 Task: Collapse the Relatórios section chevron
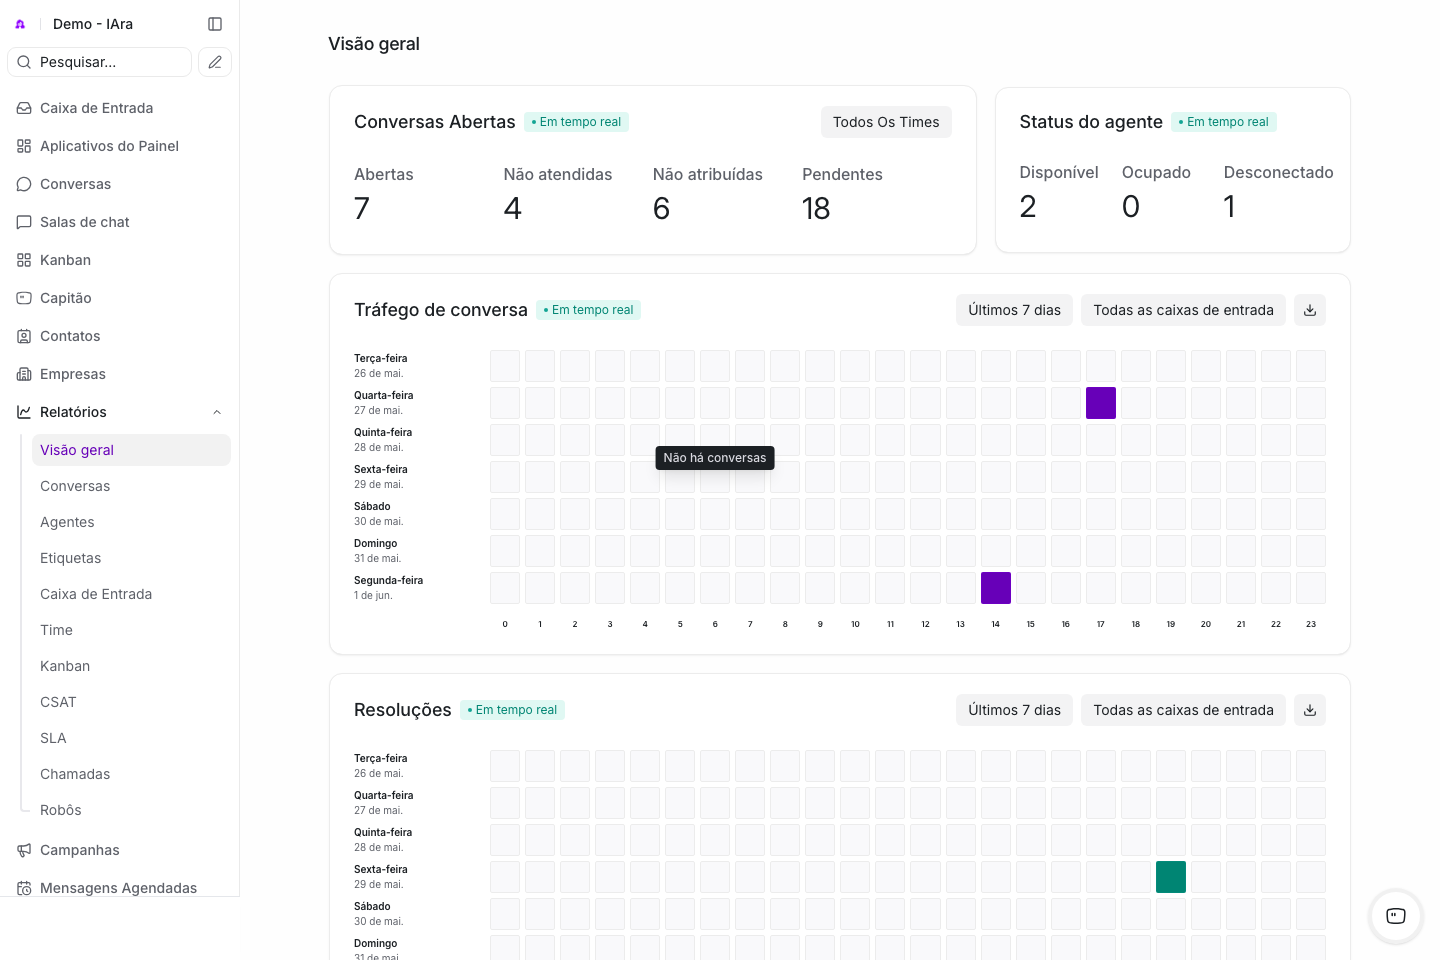point(217,412)
